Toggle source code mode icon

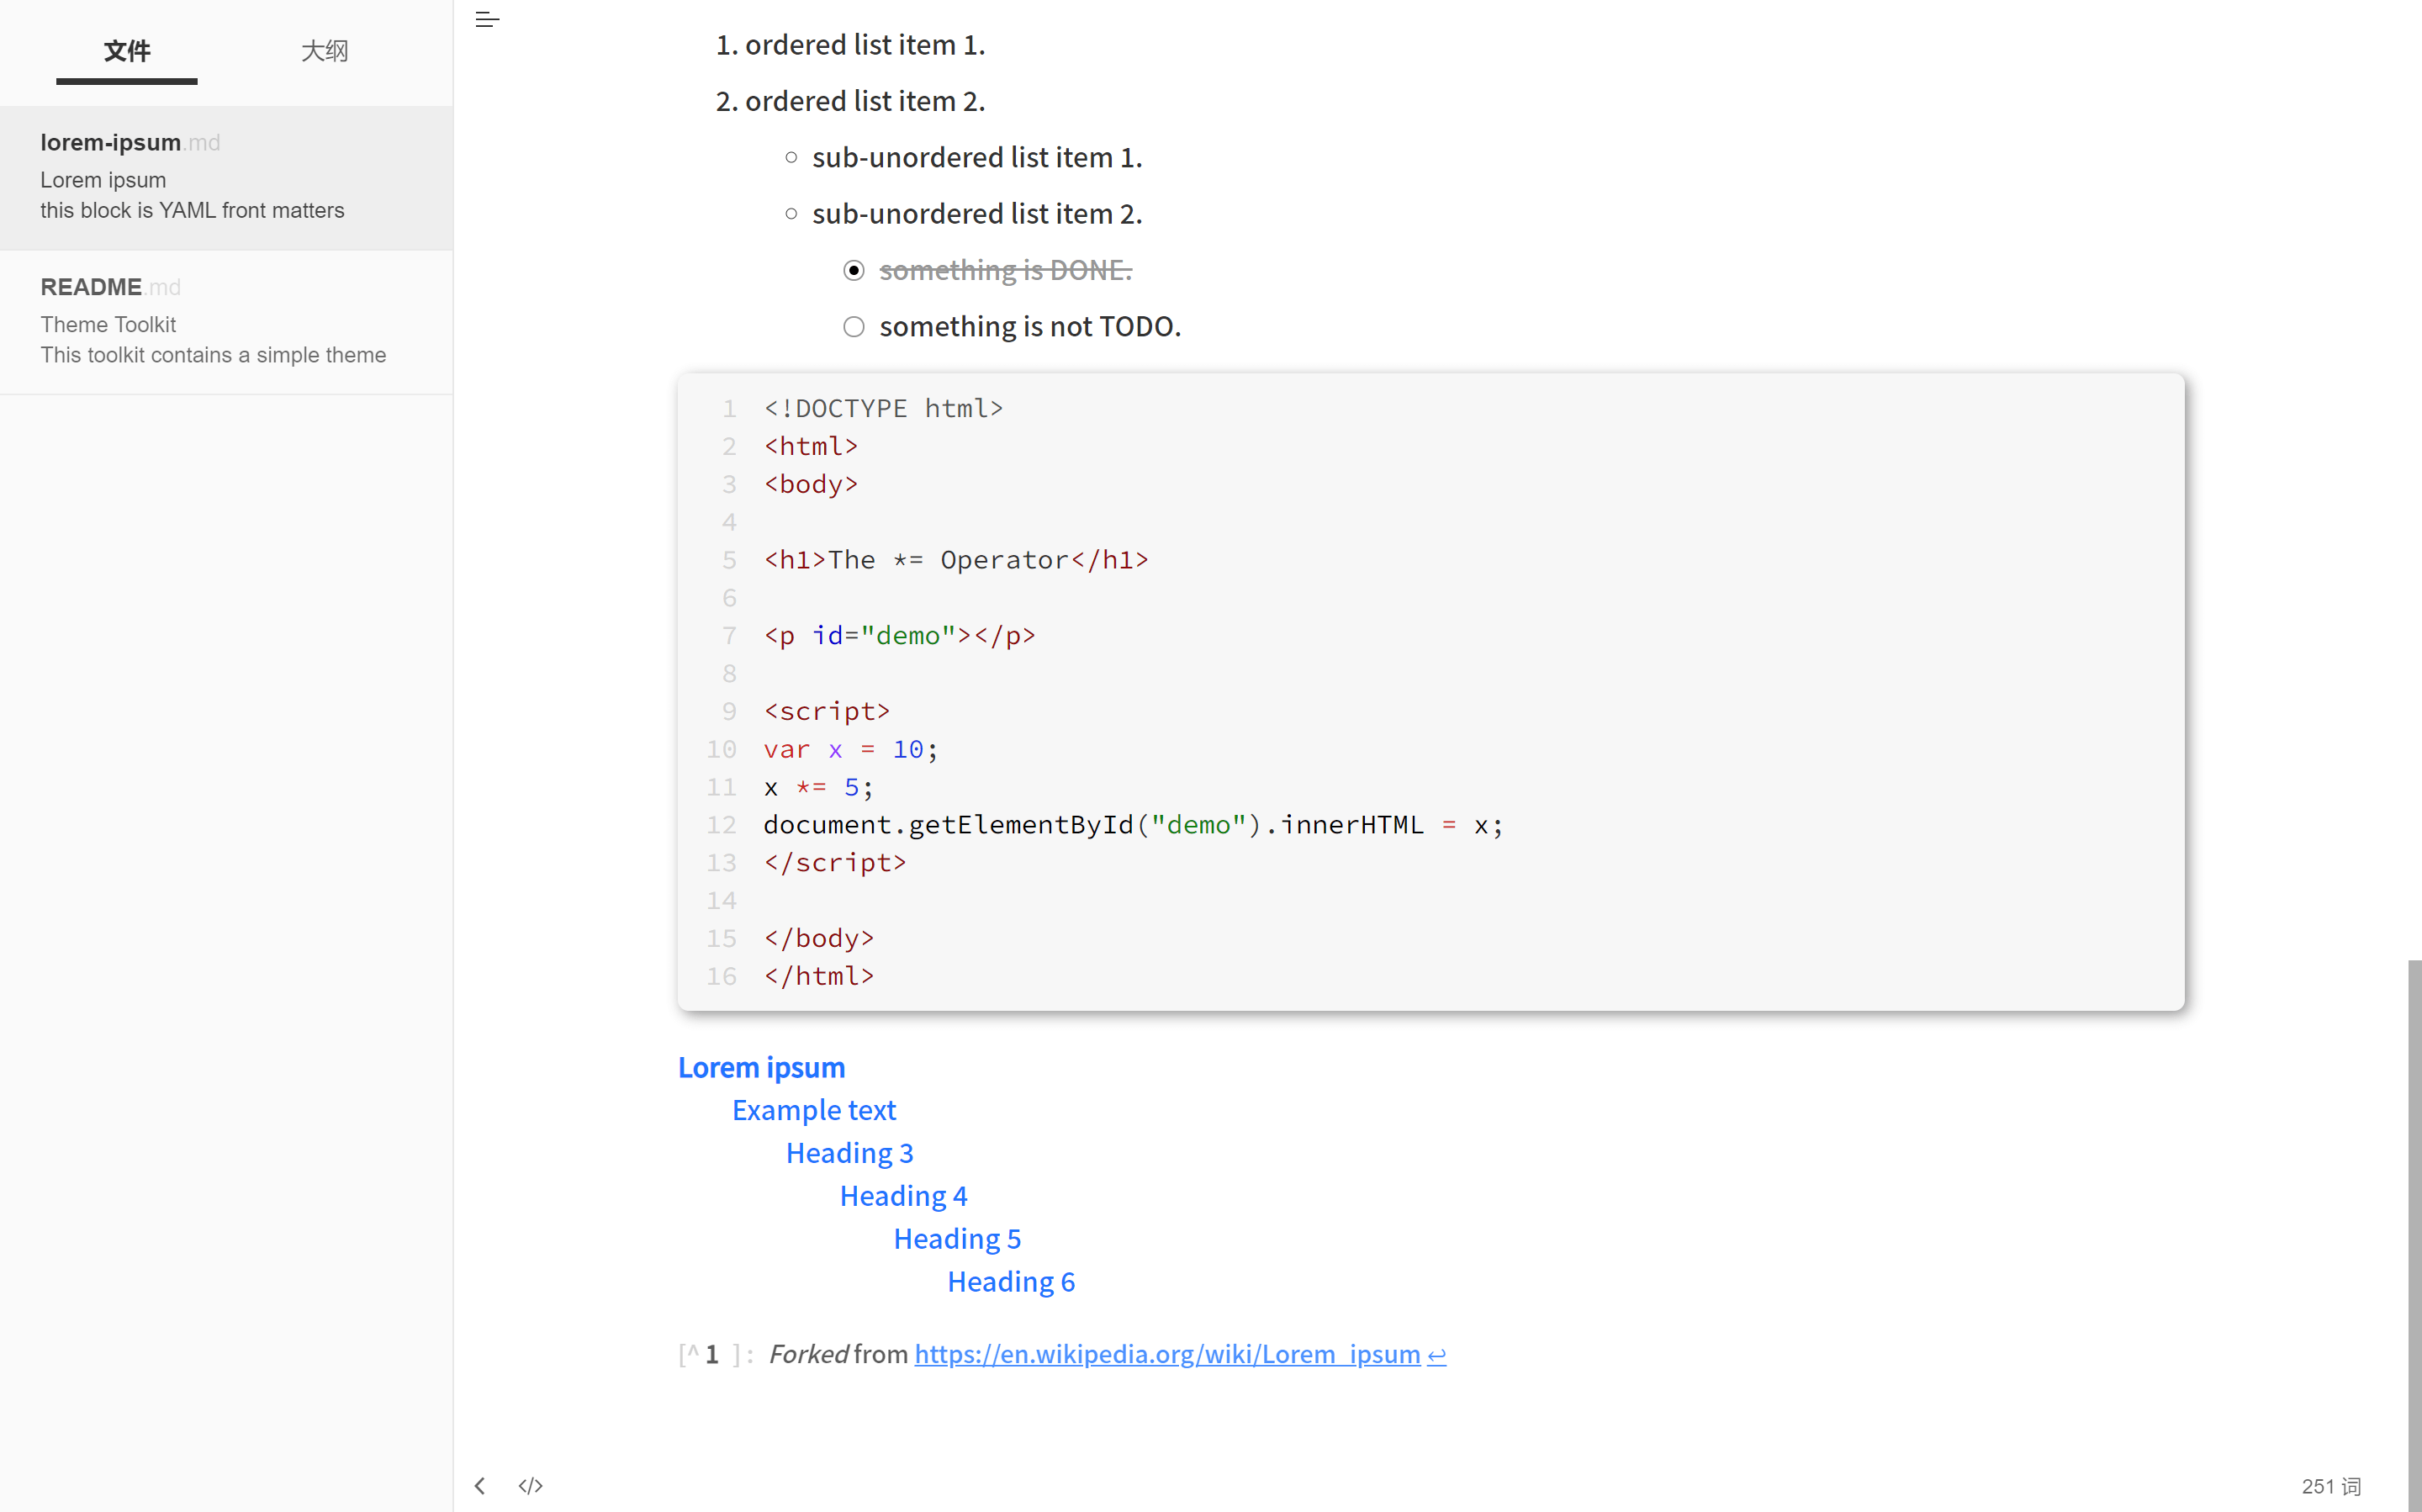pos(531,1485)
